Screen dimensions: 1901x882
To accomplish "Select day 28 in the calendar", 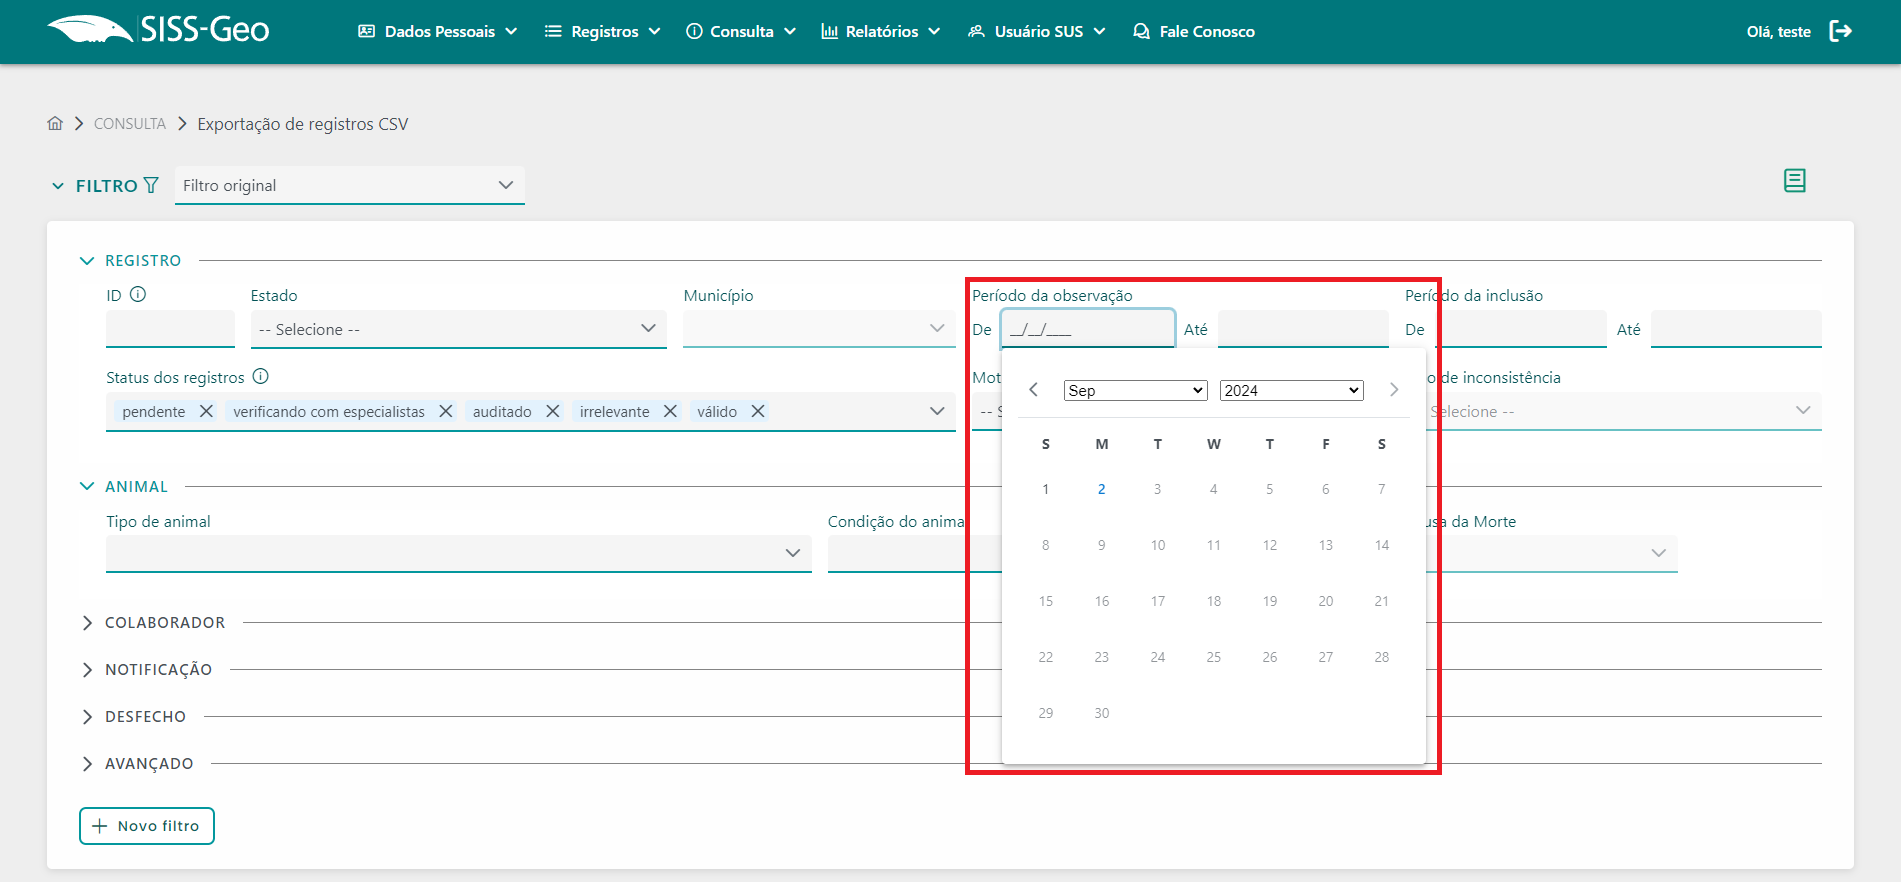I will 1381,657.
